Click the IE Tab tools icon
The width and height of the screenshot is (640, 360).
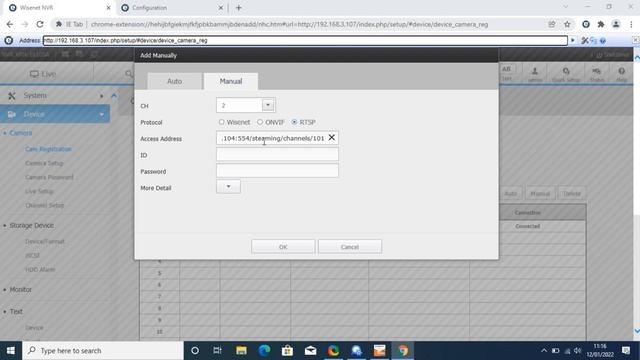[584, 40]
